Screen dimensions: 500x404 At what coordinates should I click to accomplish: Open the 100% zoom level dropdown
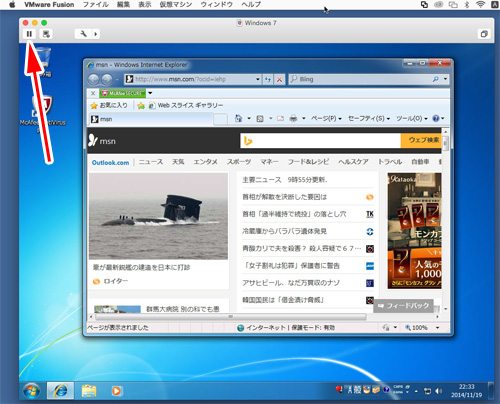437,328
